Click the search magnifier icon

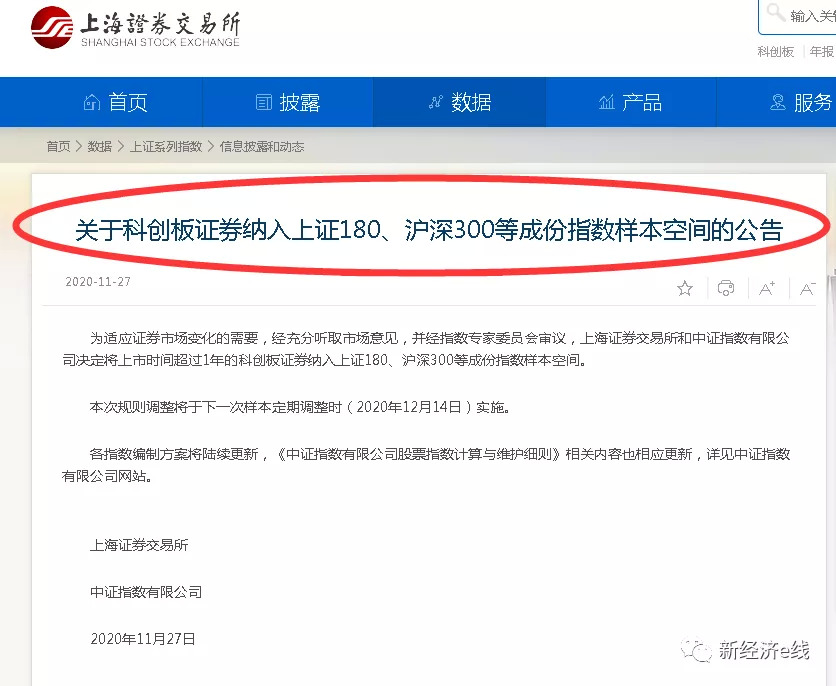click(x=775, y=12)
